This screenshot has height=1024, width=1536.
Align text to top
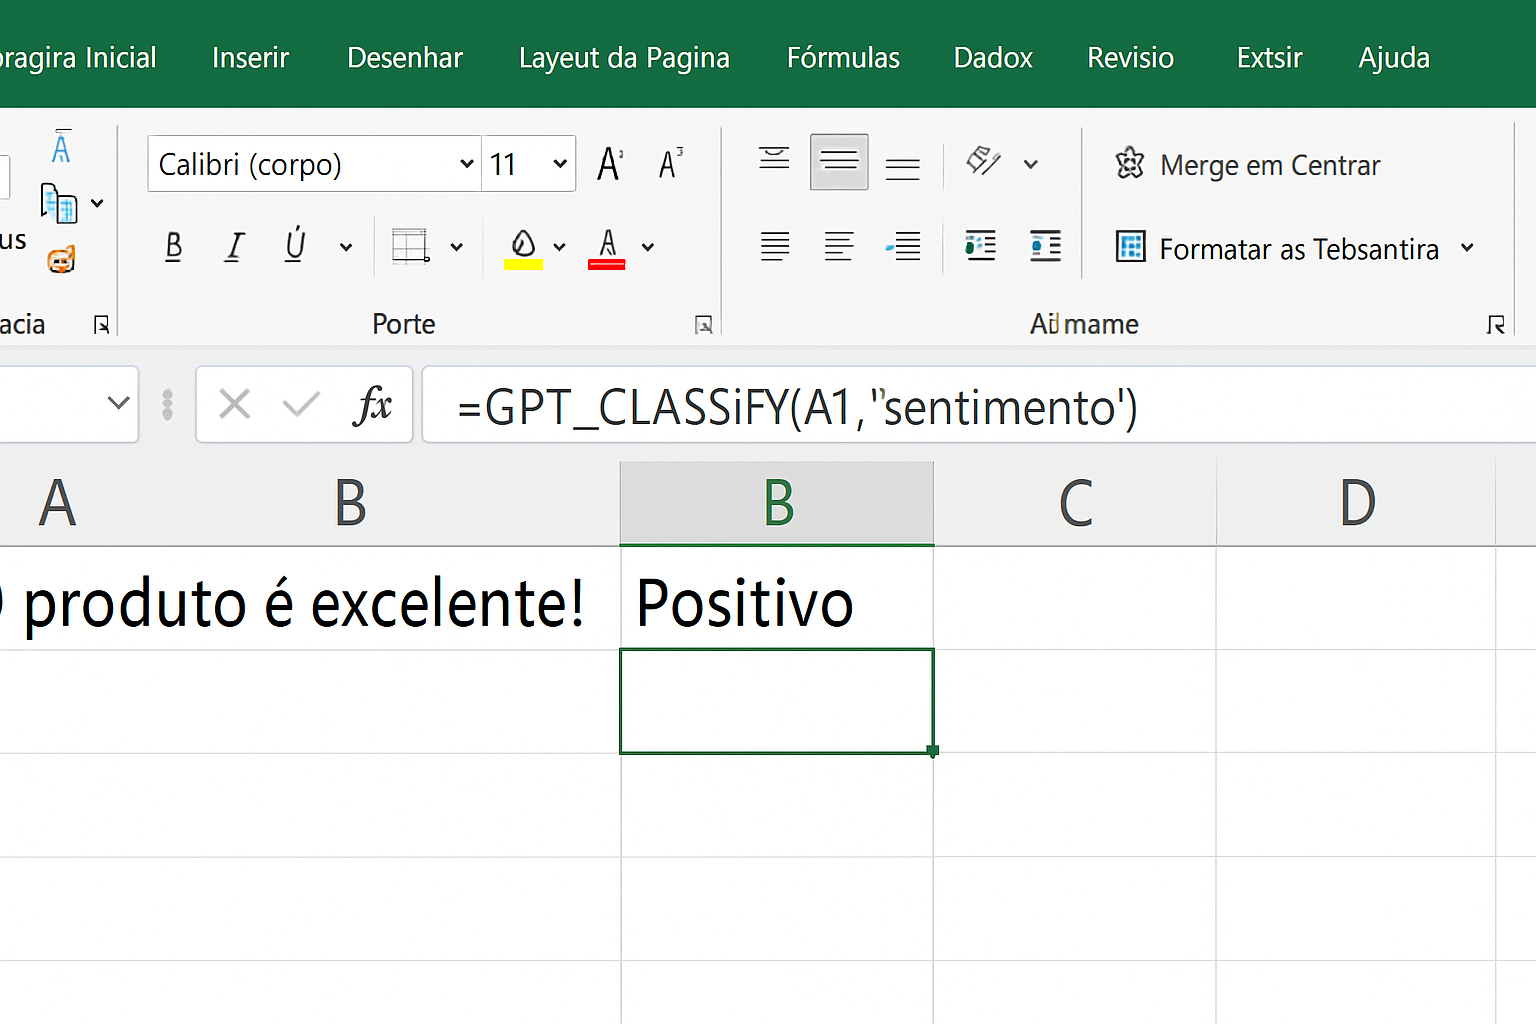point(774,159)
